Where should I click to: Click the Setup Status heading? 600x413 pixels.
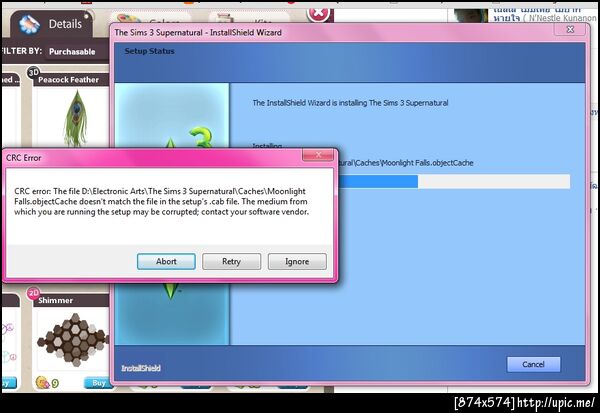tap(149, 51)
